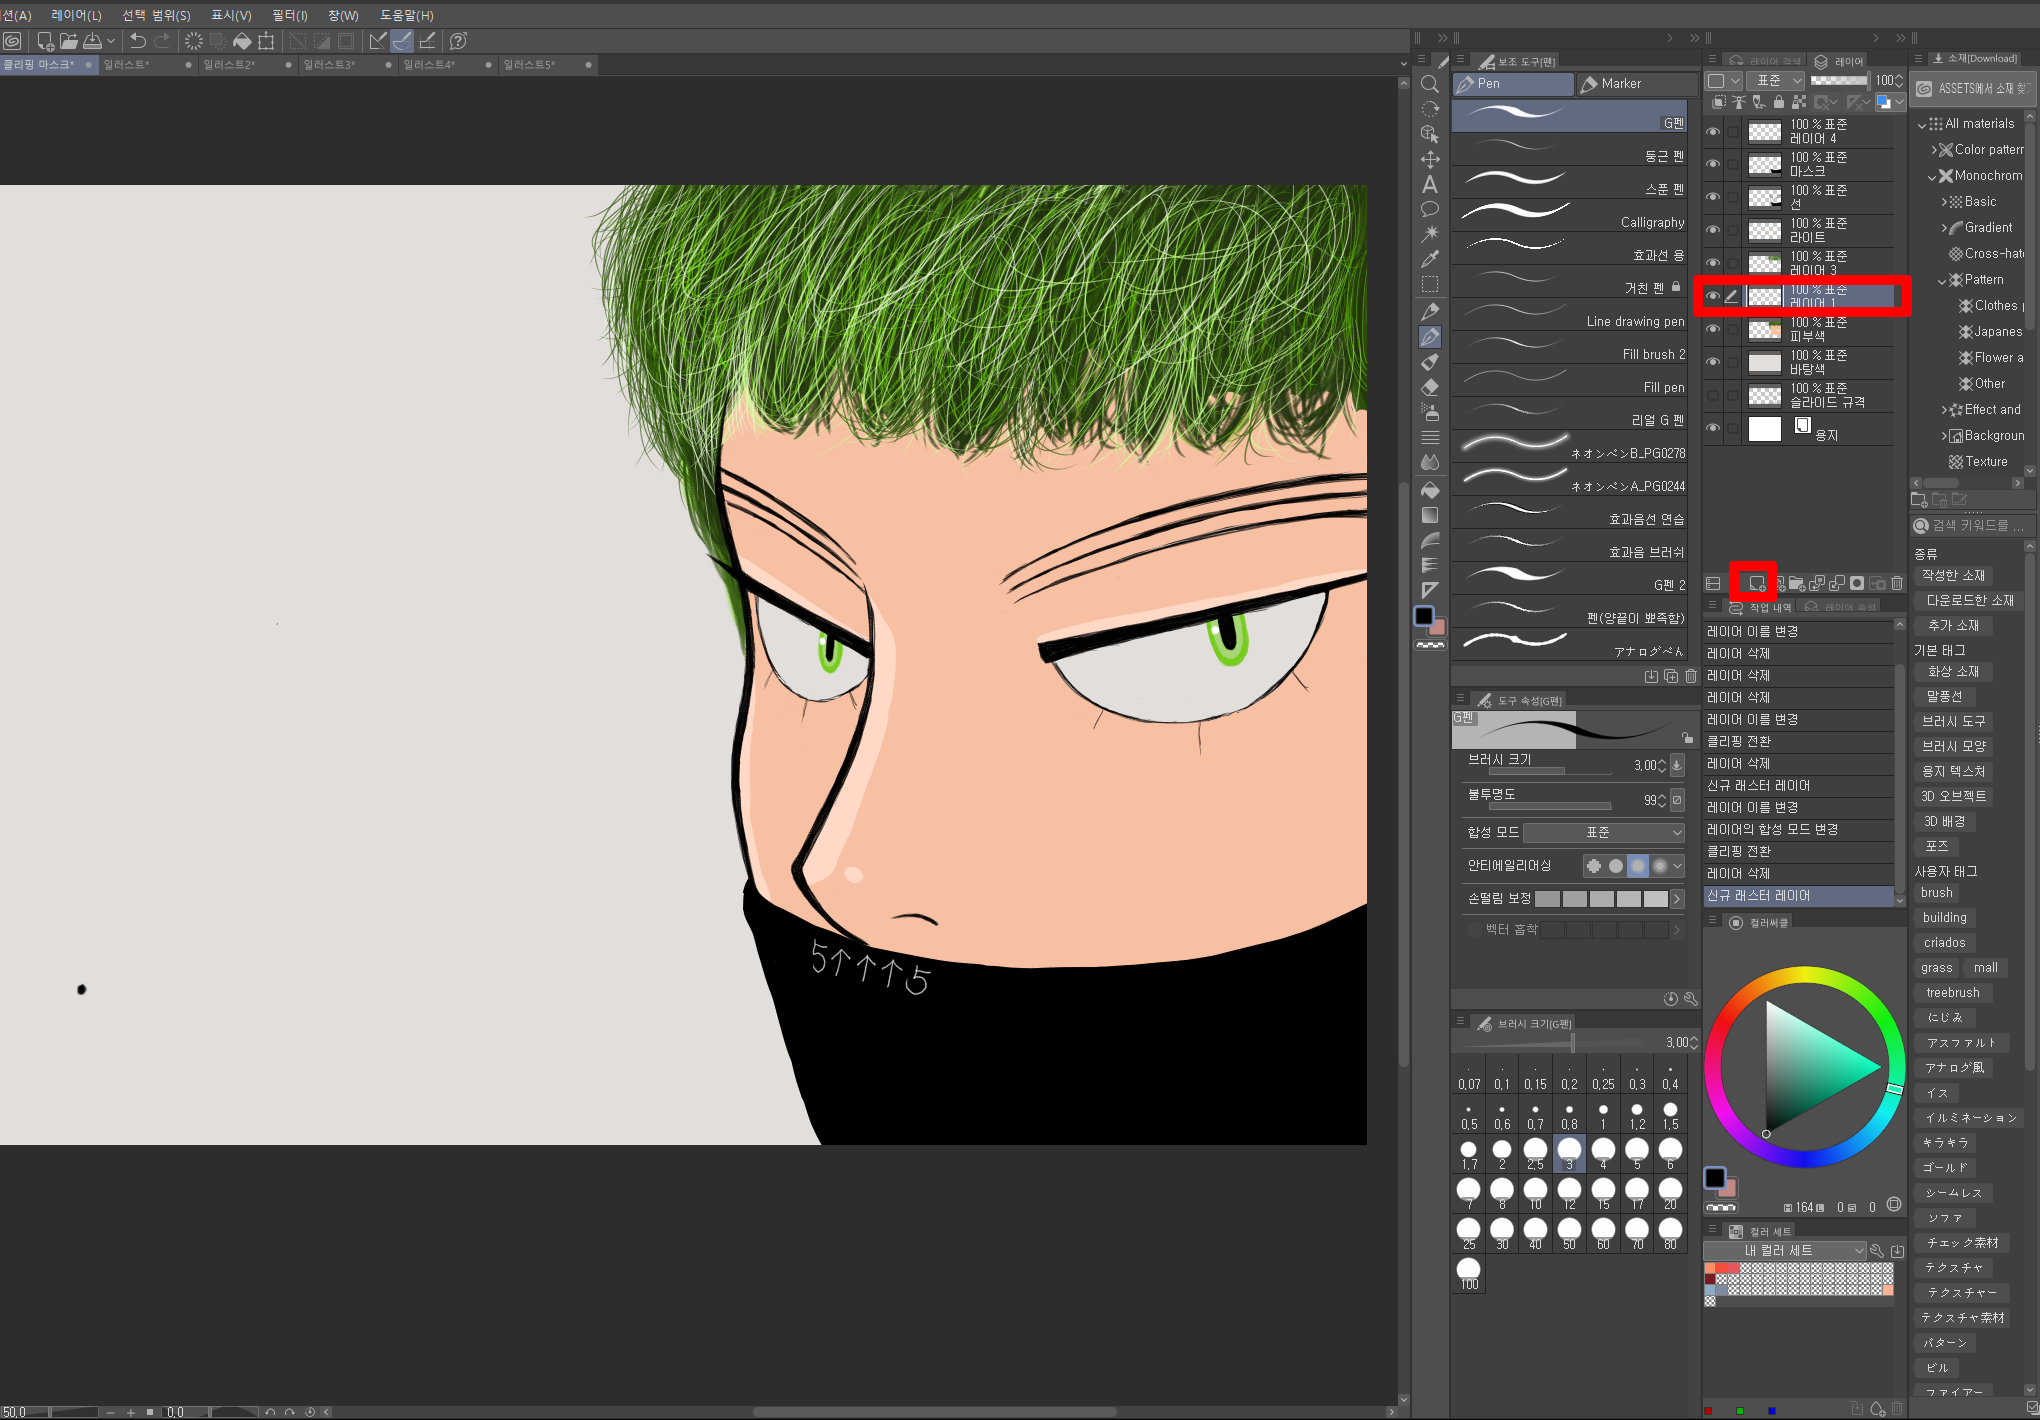Expand the Color pattern materials folder

point(1935,150)
